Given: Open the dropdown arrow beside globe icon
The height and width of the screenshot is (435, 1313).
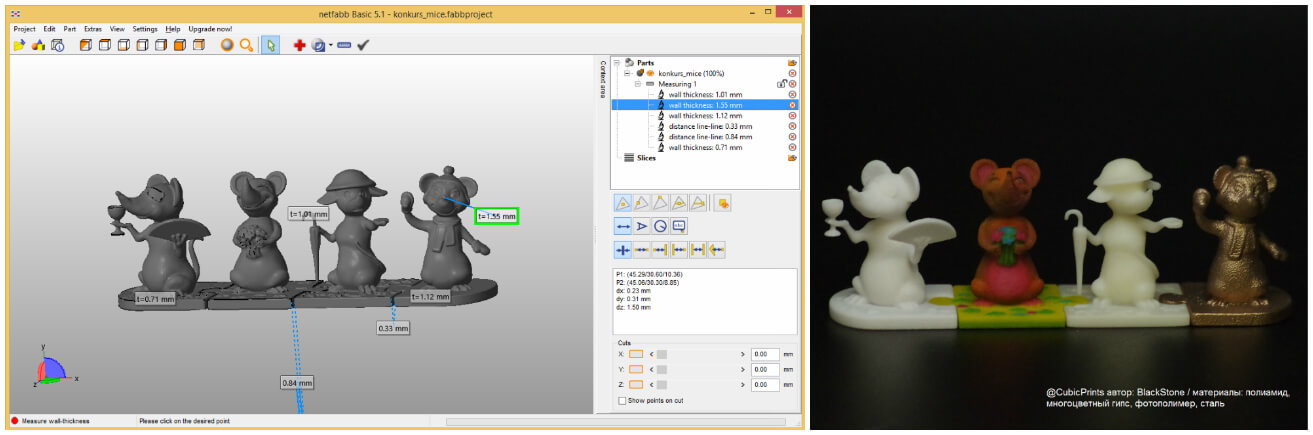Looking at the screenshot, I should pos(331,46).
